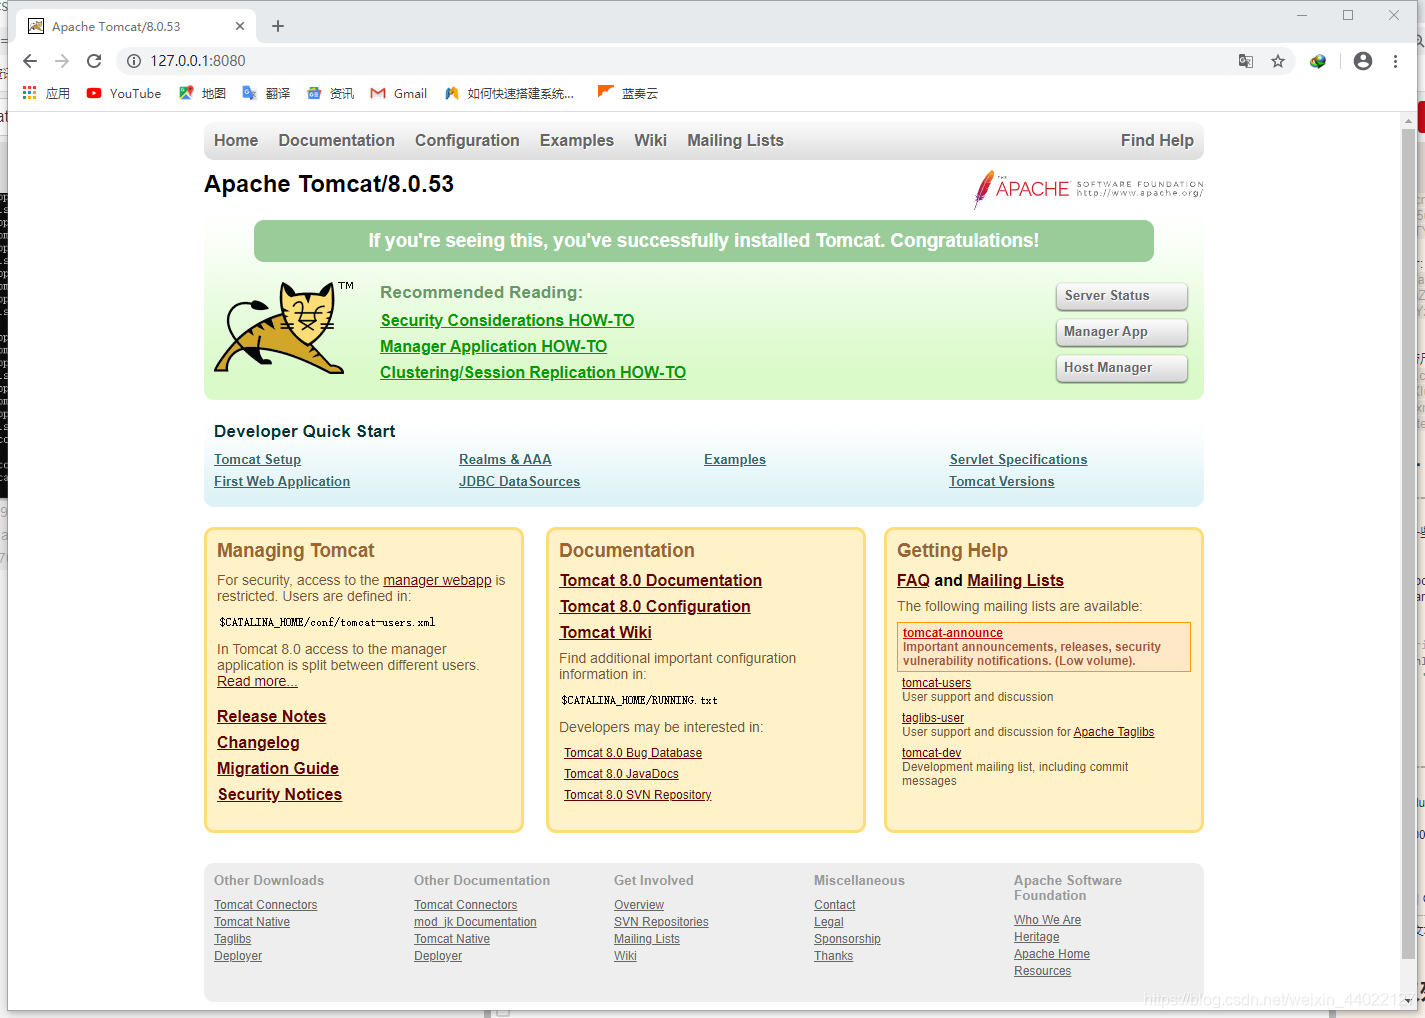This screenshot has height=1018, width=1425.
Task: Open the Changelog link
Action: pos(258,743)
